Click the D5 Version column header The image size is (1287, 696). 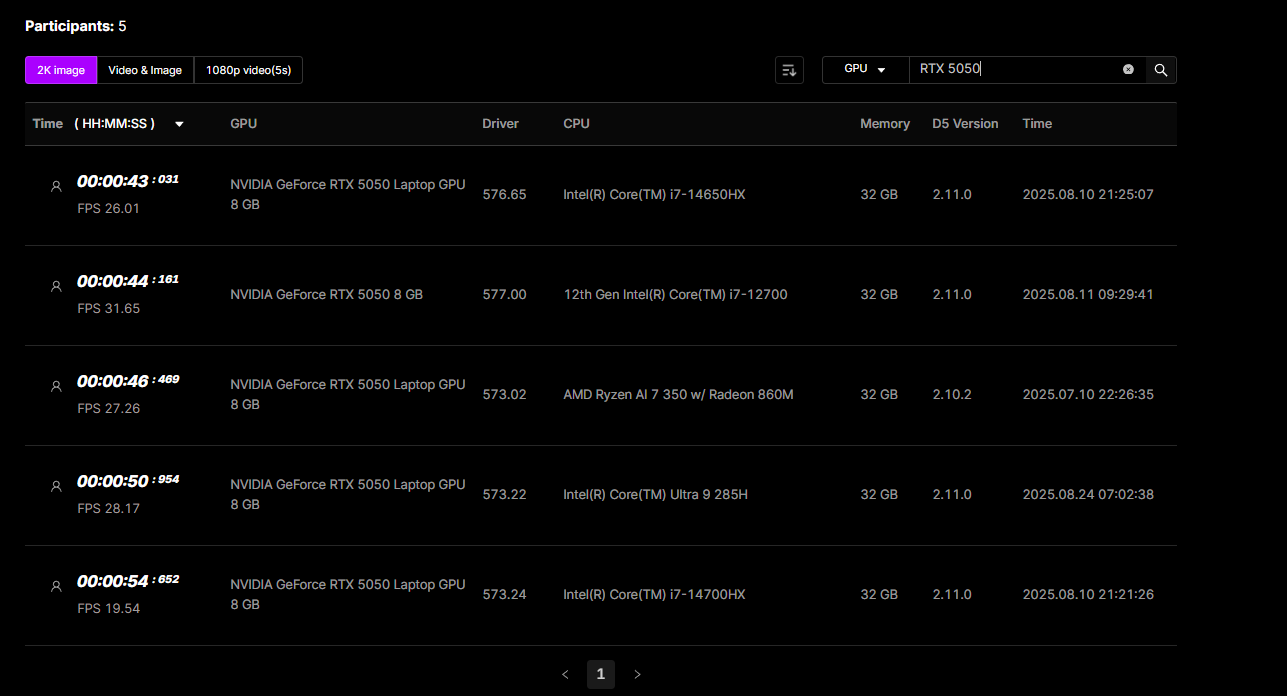coord(965,124)
